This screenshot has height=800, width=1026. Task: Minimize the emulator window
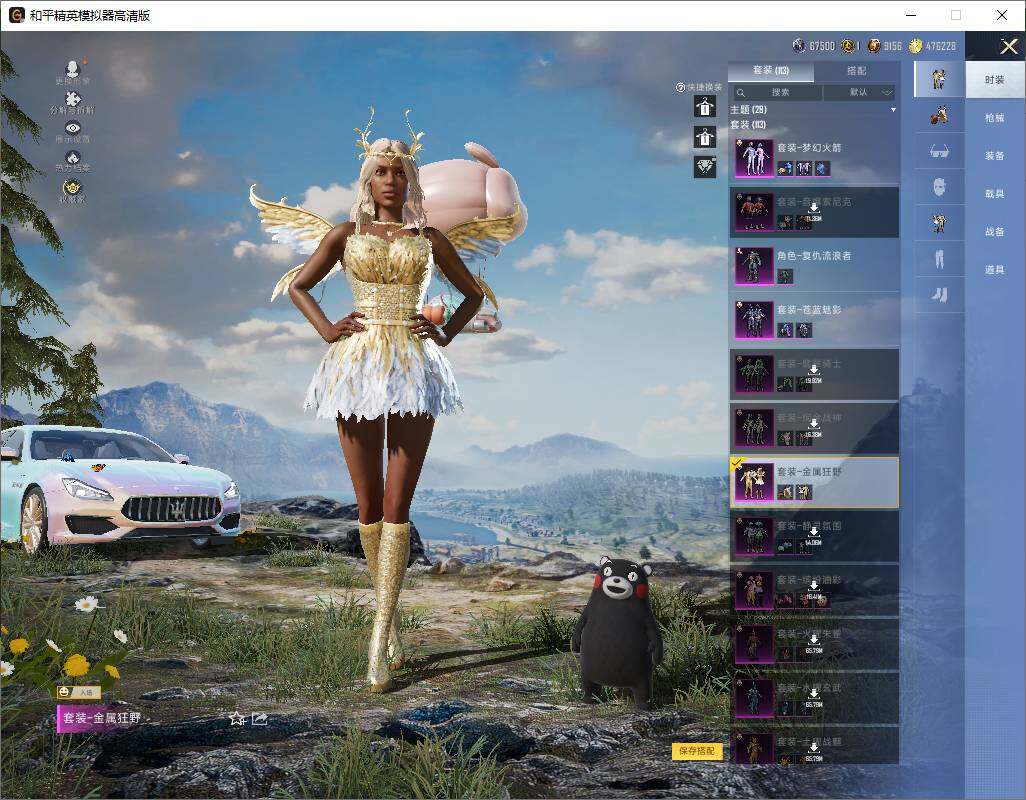(911, 15)
